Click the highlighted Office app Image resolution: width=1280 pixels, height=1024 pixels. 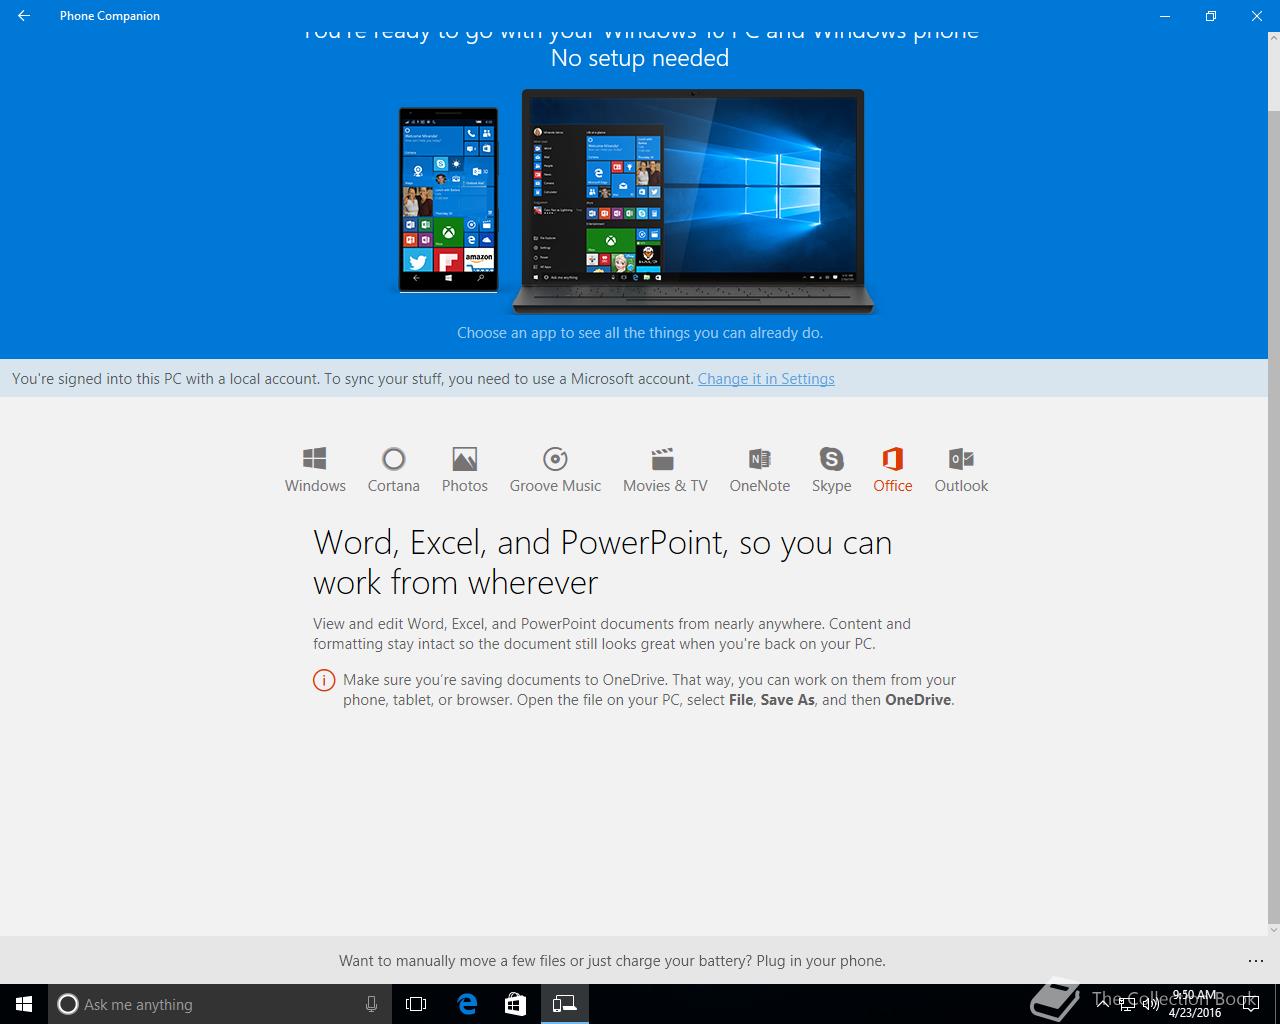893,470
